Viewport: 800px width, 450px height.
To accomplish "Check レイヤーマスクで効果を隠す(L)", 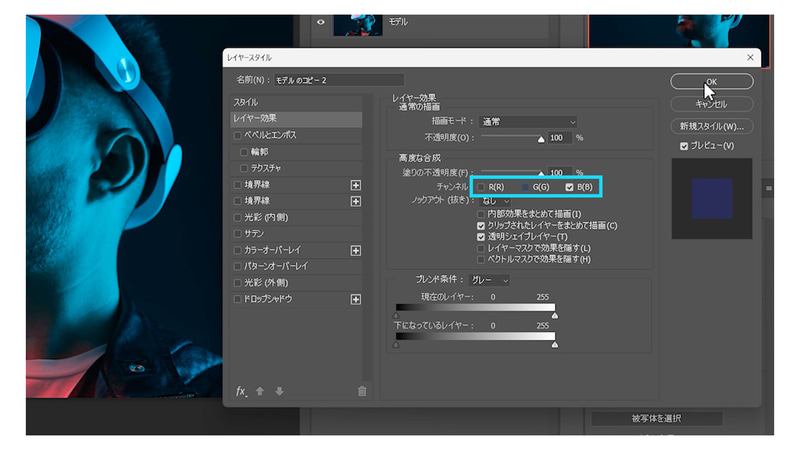I will click(481, 248).
